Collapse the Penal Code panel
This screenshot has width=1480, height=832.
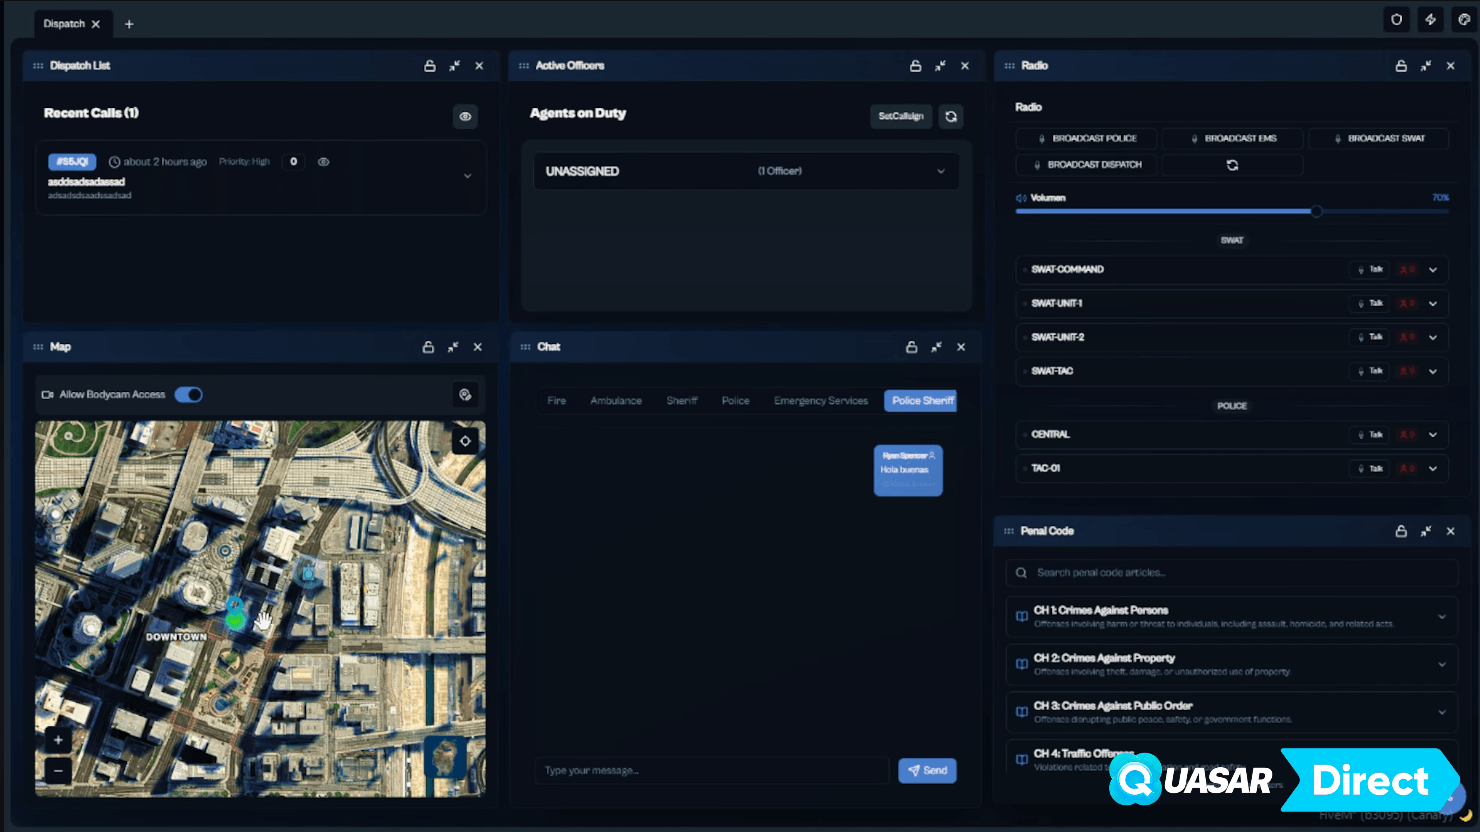coord(1426,531)
